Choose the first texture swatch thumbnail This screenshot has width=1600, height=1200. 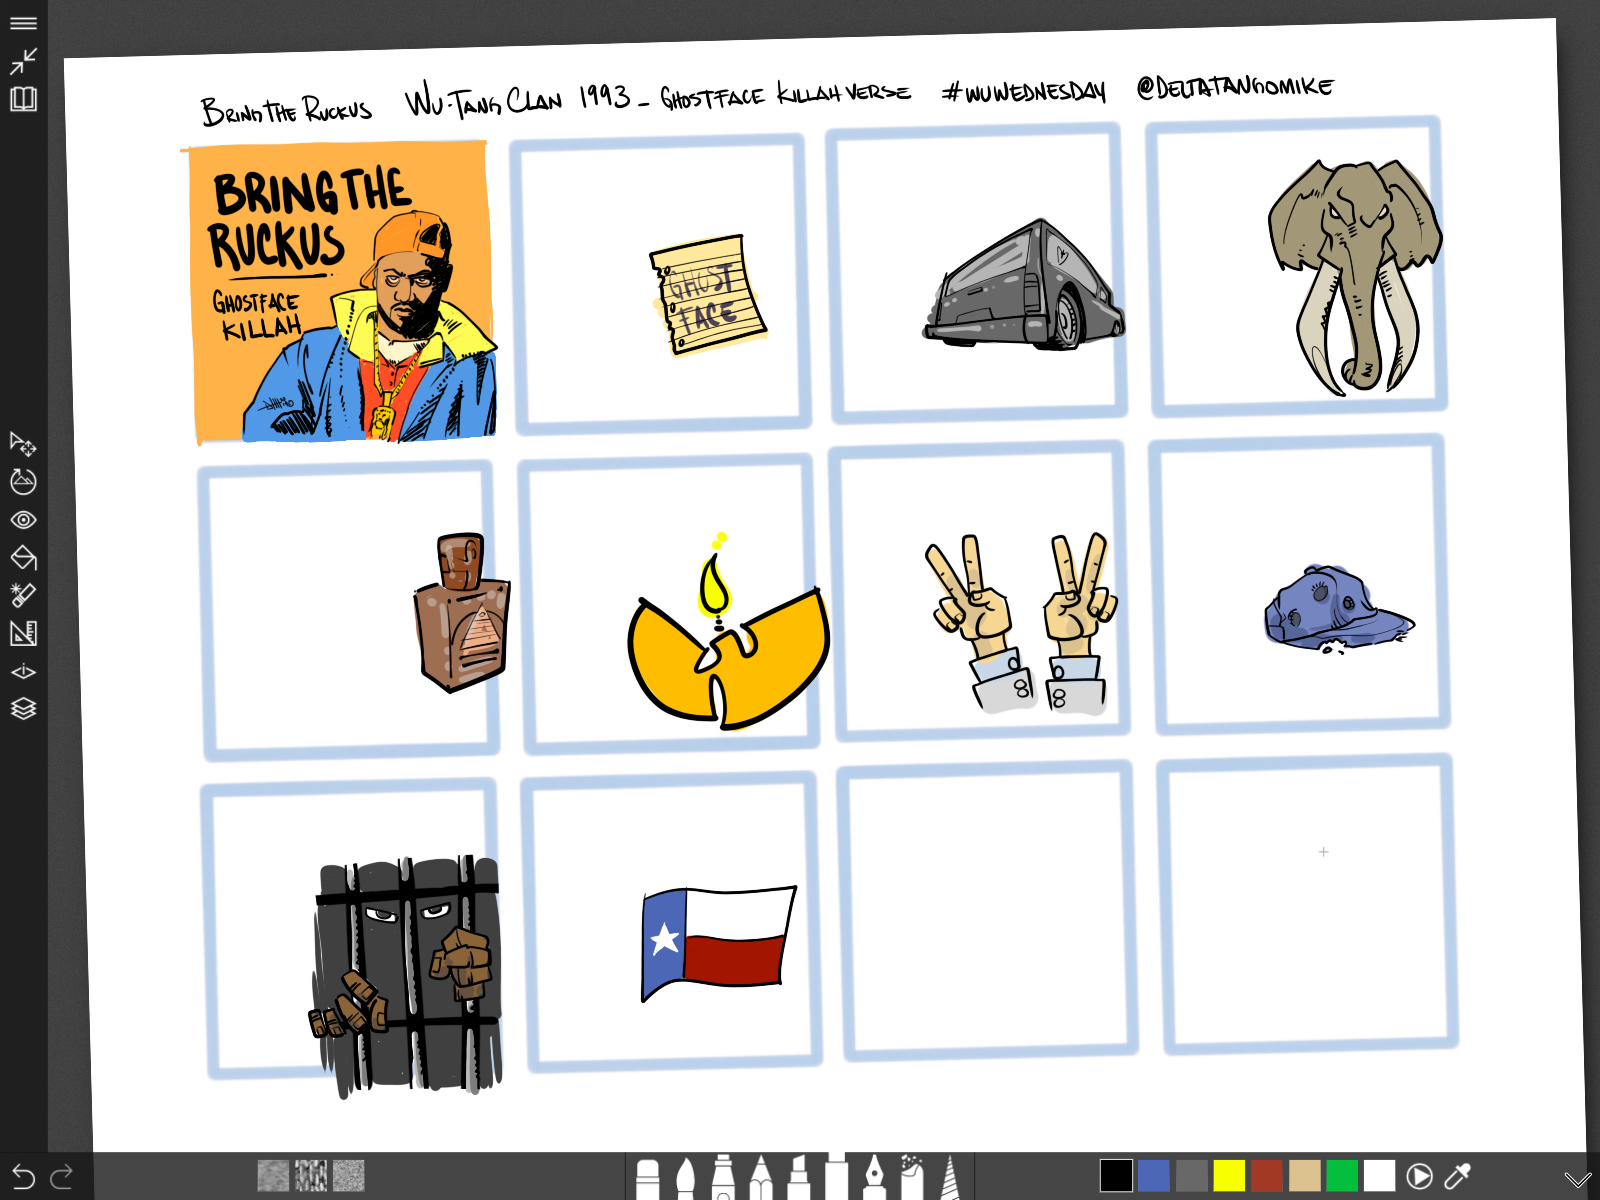point(273,1176)
